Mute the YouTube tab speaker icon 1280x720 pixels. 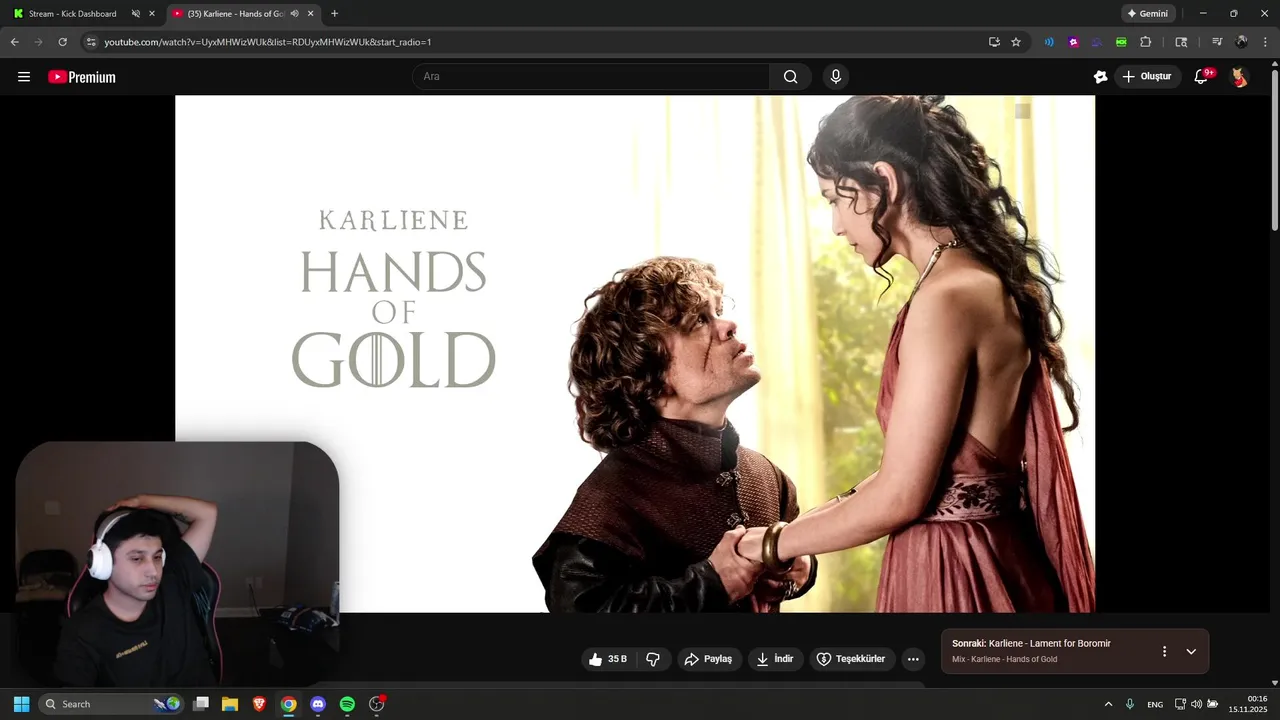294,14
